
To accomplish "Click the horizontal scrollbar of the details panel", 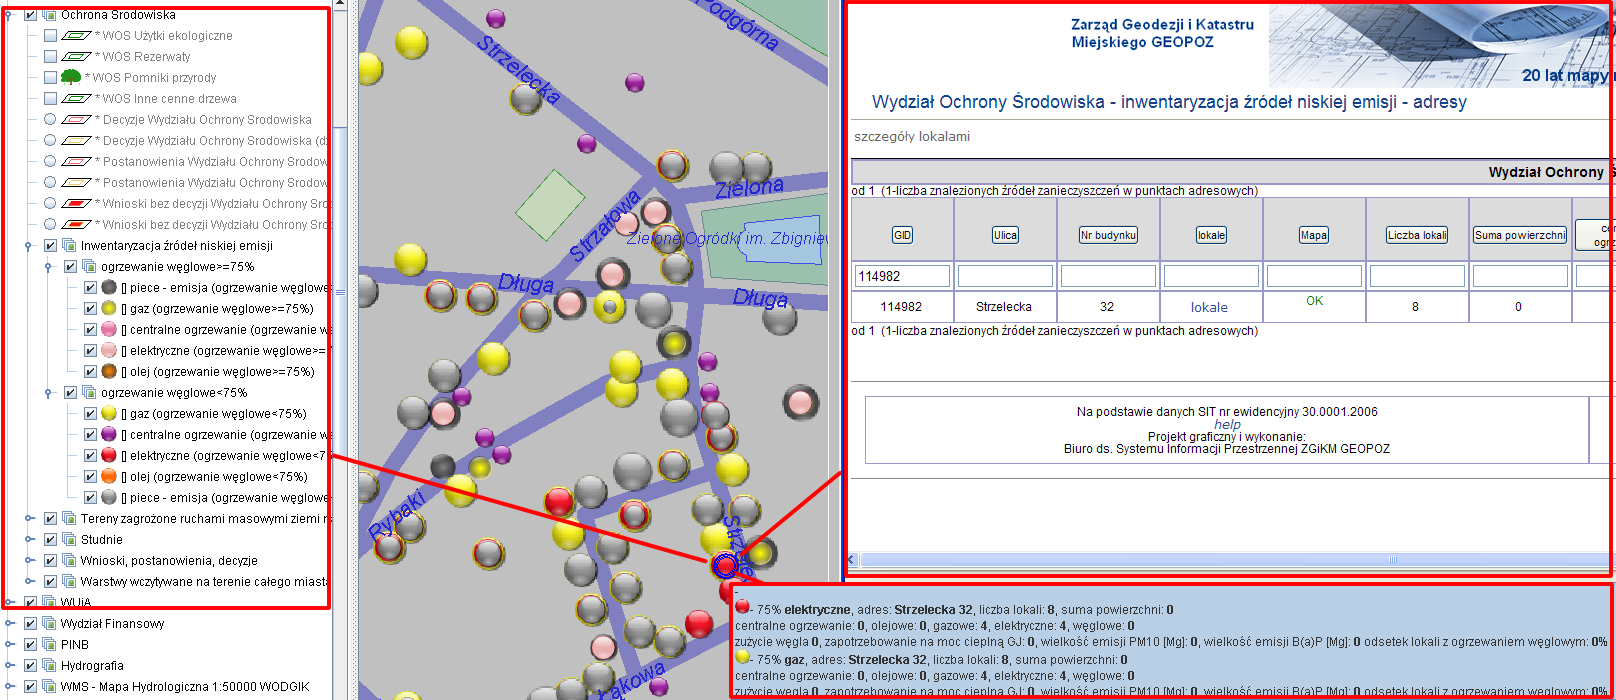I will pos(1200,560).
